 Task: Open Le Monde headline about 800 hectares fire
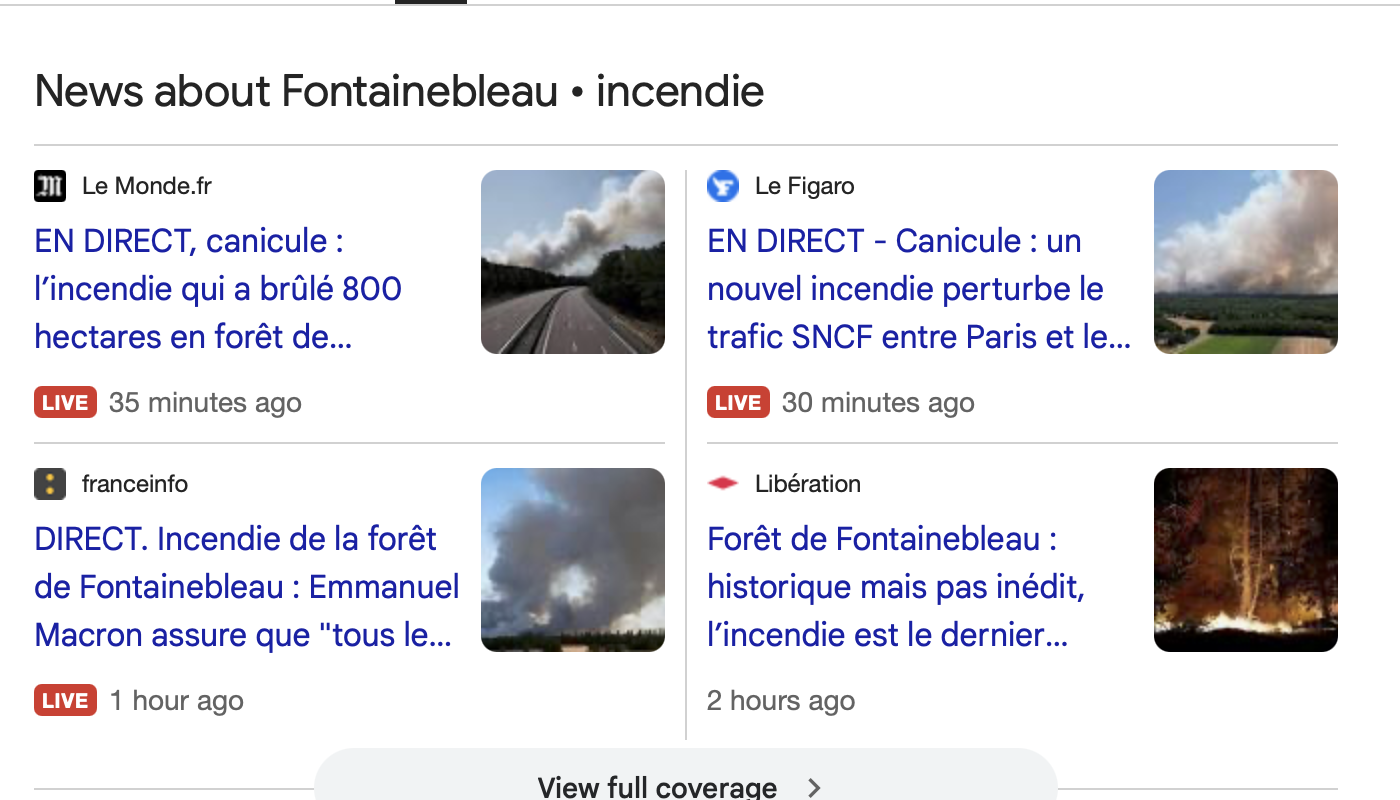tap(218, 289)
